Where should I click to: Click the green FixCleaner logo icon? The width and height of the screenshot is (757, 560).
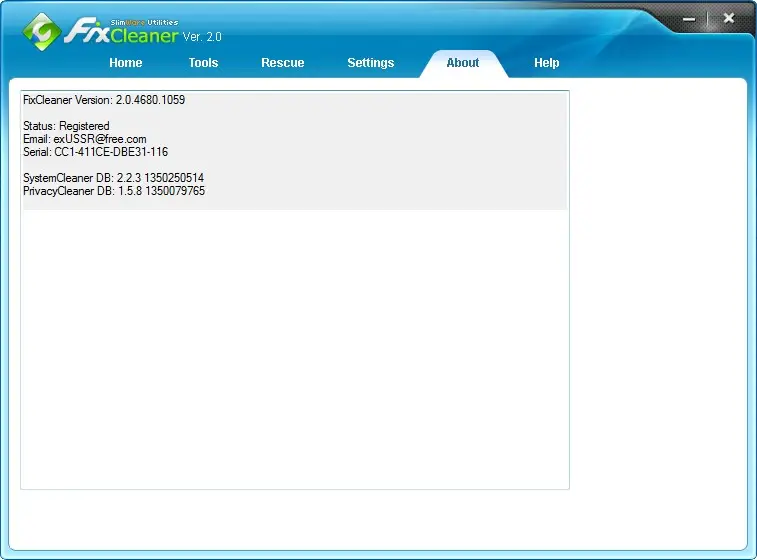point(42,32)
